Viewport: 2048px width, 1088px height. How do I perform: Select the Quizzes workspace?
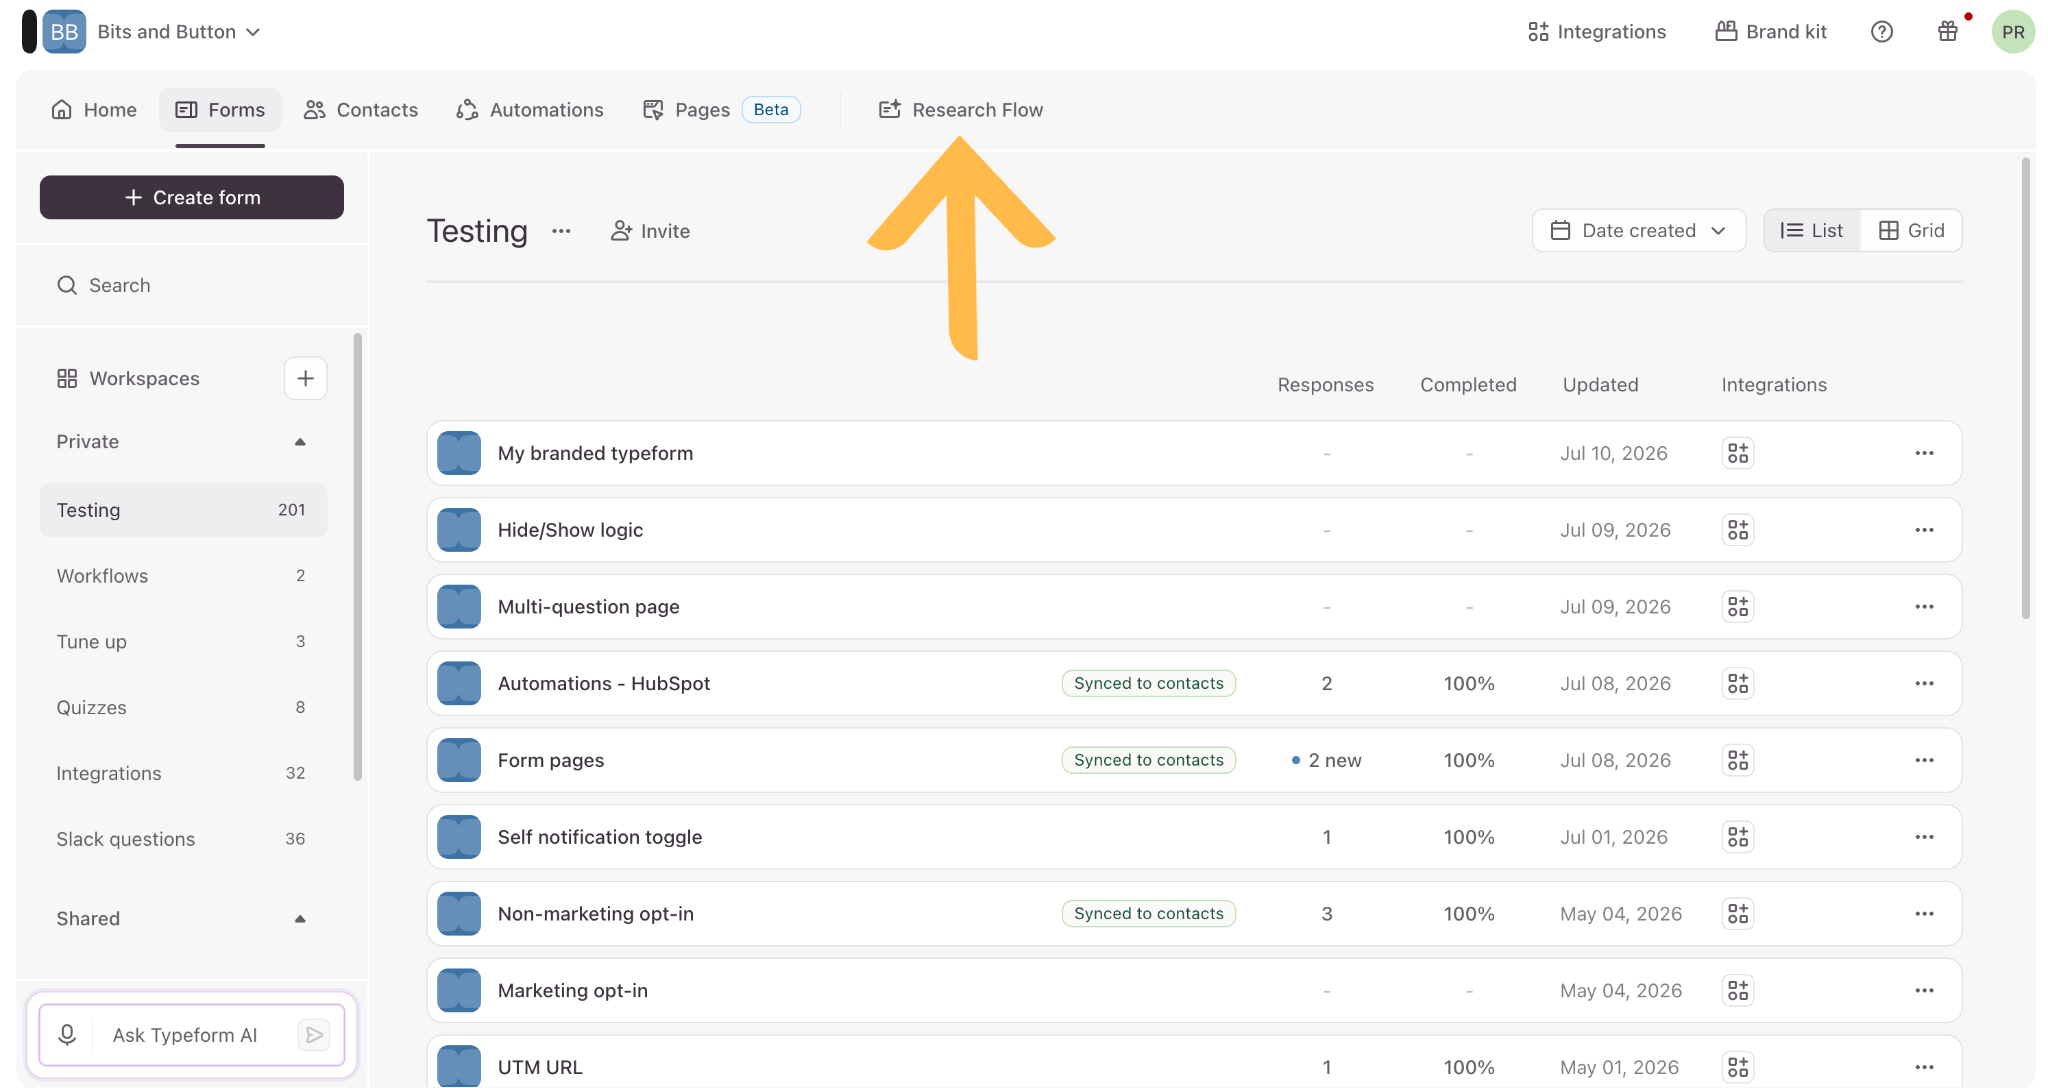[184, 708]
